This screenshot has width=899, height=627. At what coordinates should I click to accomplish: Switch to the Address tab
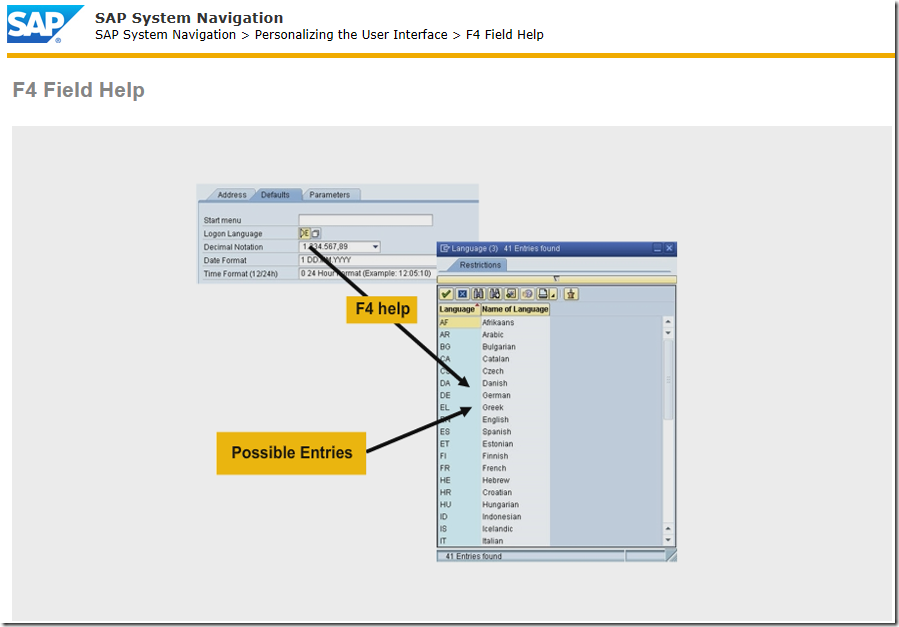[x=232, y=195]
